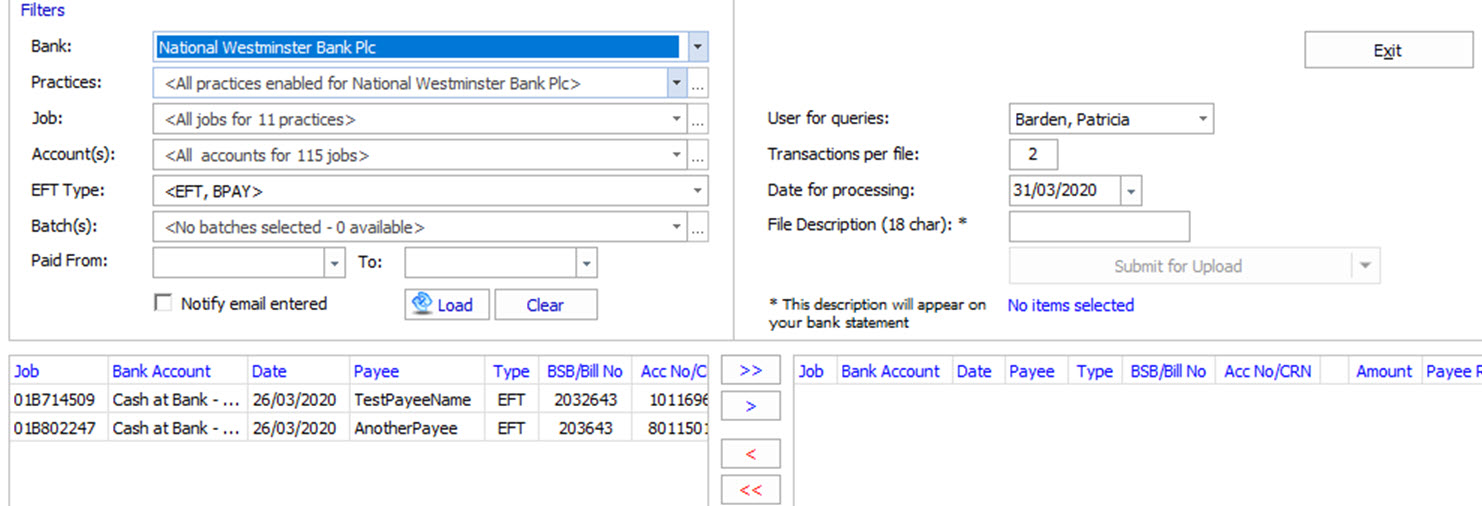Click the File Description text field
Screen dimensions: 1482x506
coord(1098,227)
